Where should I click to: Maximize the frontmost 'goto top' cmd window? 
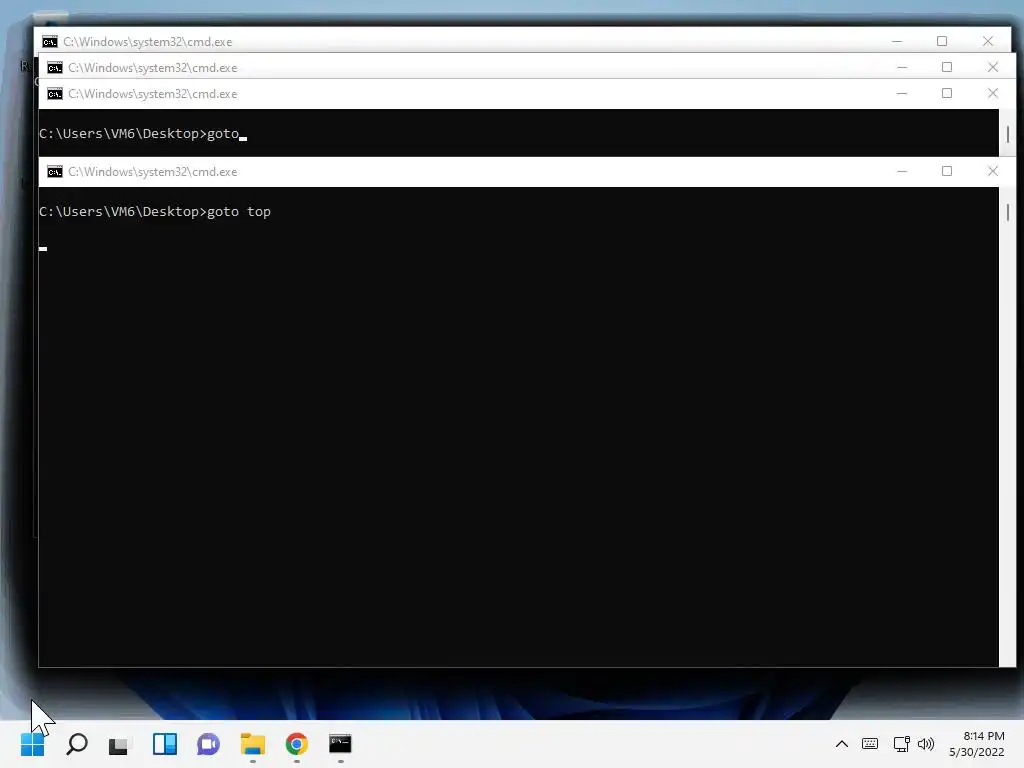coord(947,171)
